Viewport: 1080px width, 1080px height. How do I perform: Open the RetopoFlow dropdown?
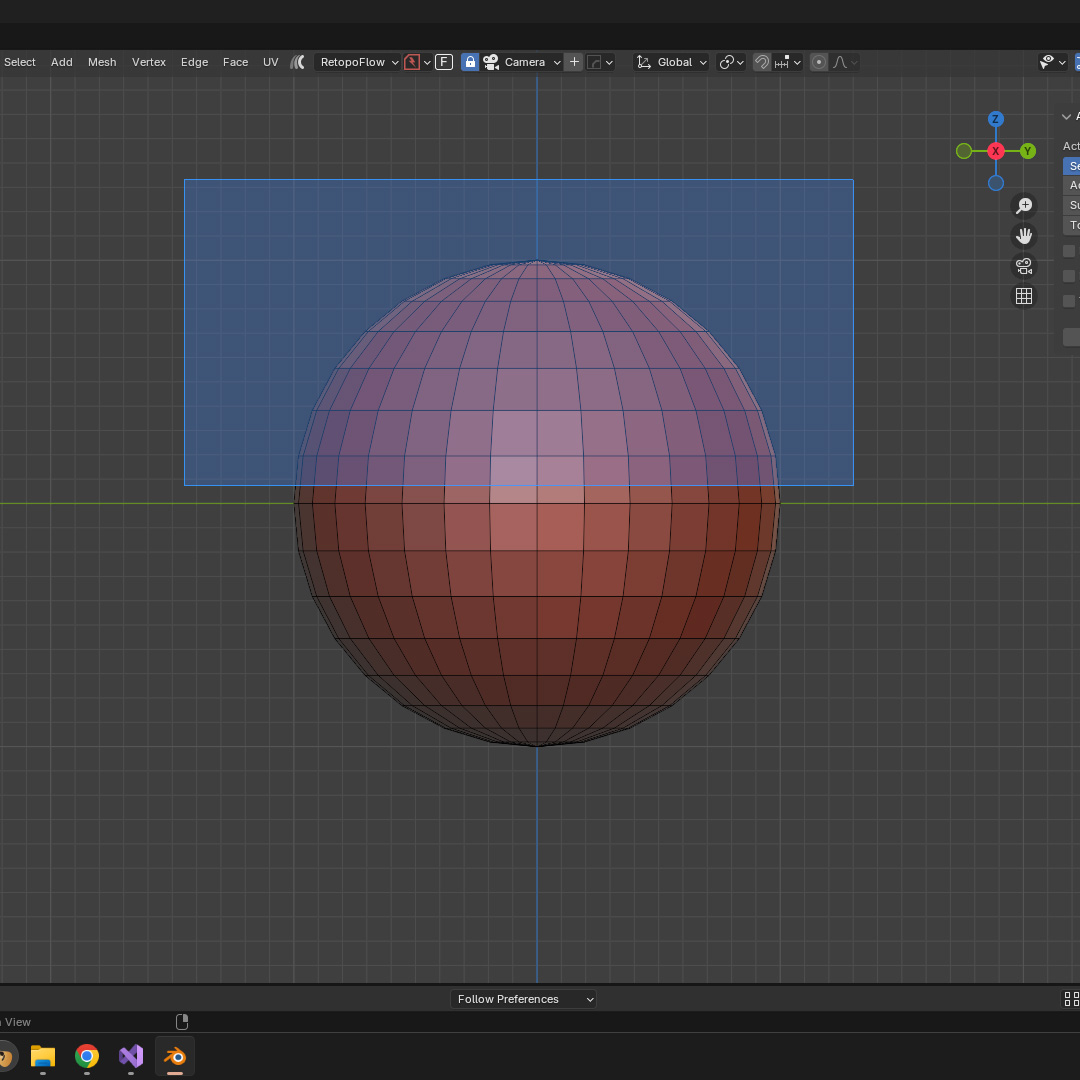click(358, 62)
